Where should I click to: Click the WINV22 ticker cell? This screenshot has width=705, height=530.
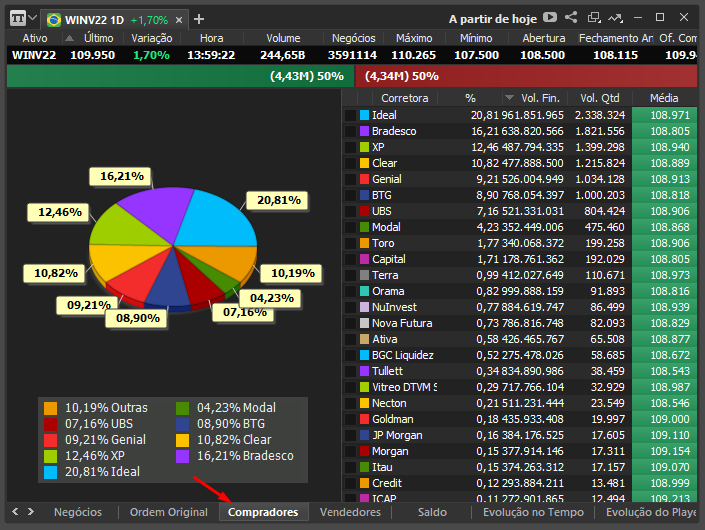tap(34, 55)
